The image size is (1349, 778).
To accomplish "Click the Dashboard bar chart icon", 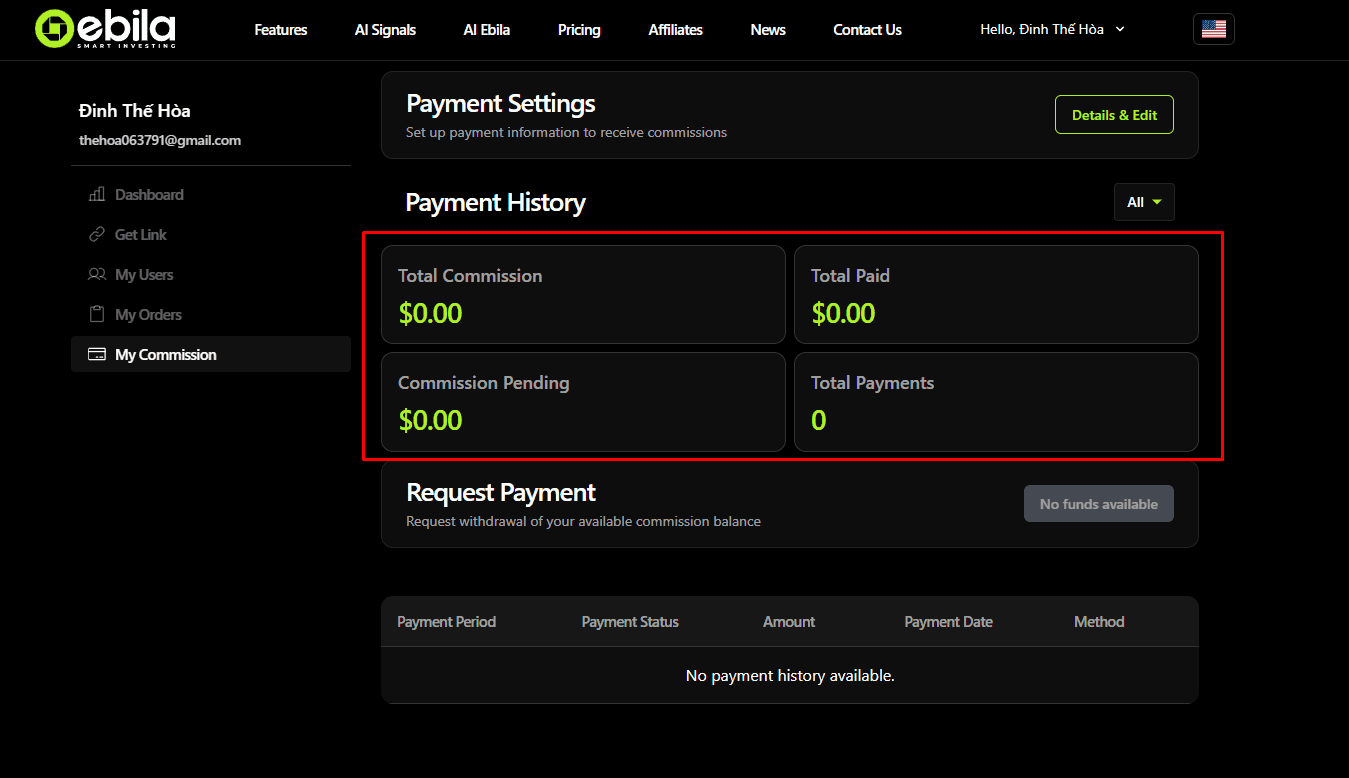I will pyautogui.click(x=97, y=195).
